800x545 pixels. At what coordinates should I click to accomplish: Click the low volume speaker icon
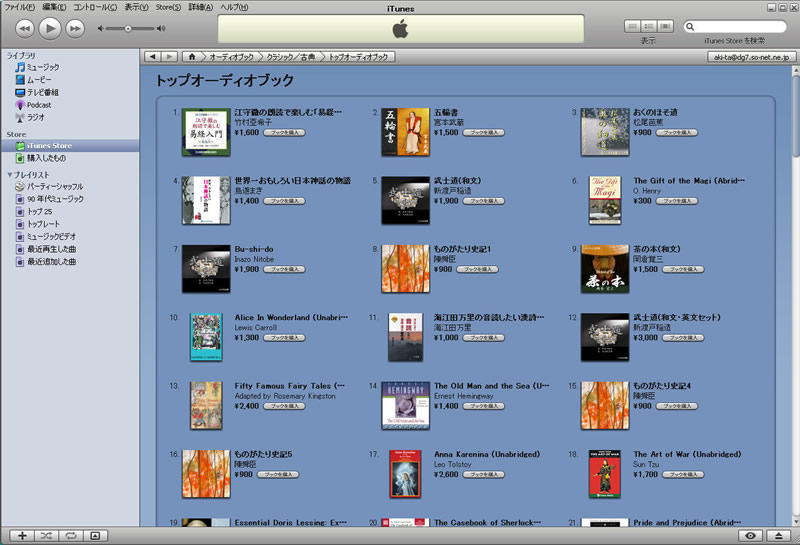point(101,29)
